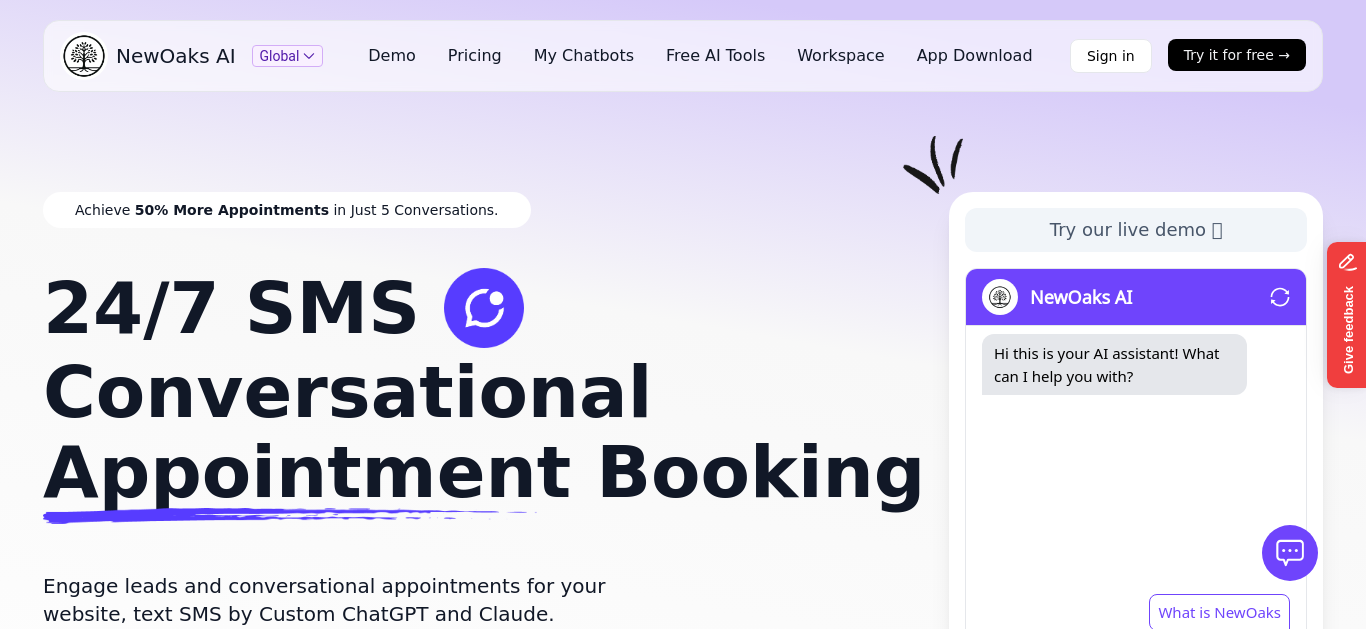This screenshot has height=629, width=1366.
Task: Refresh the live demo chat
Action: click(1280, 297)
